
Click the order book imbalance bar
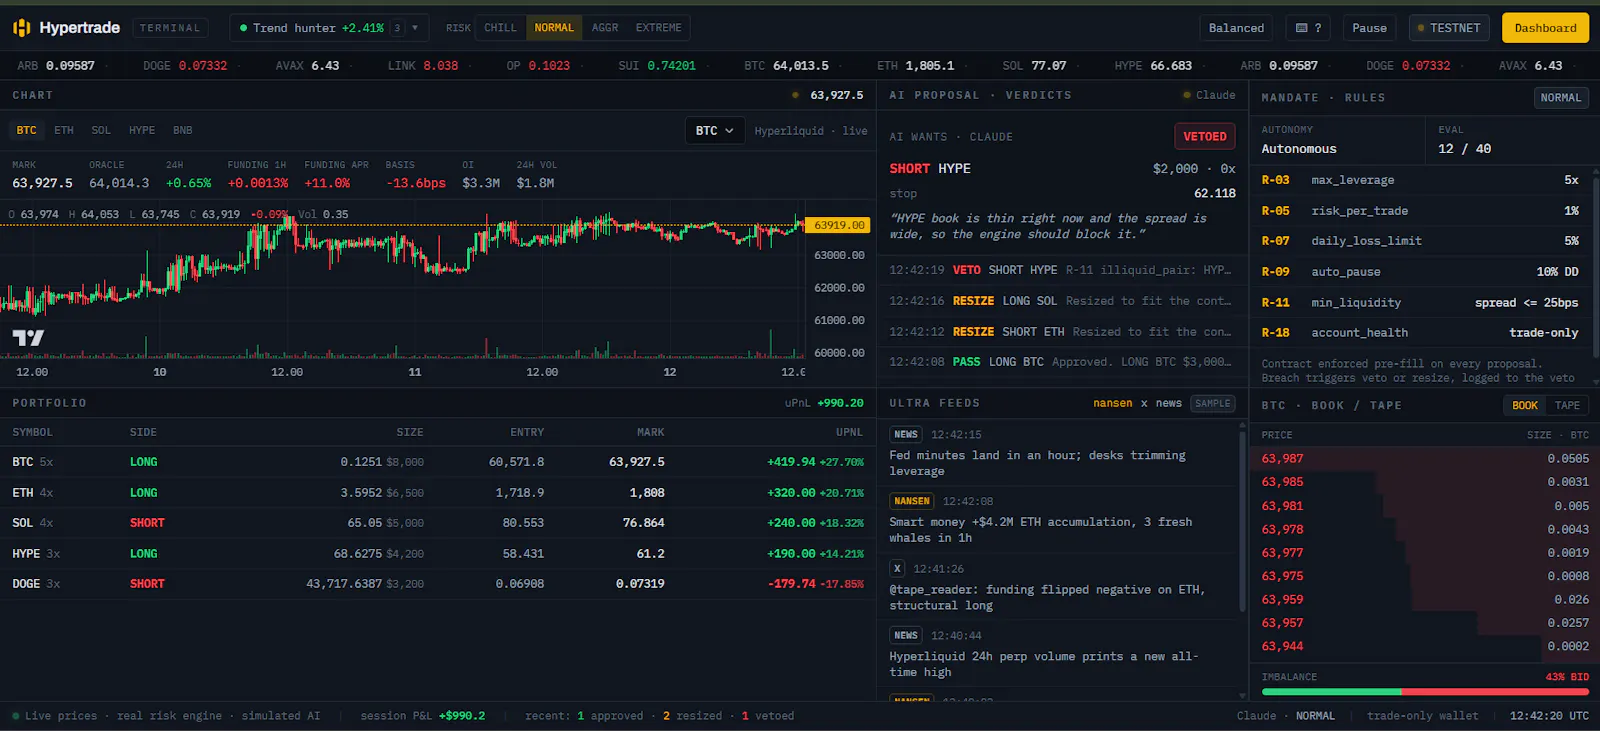pyautogui.click(x=1425, y=691)
